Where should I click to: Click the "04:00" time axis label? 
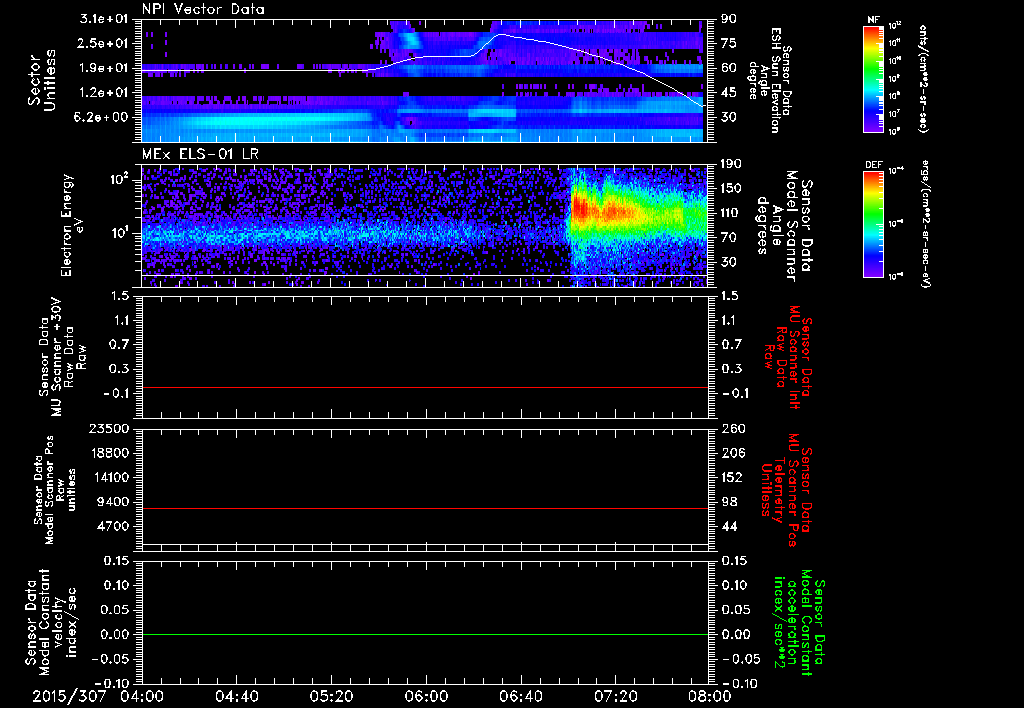tap(142, 696)
